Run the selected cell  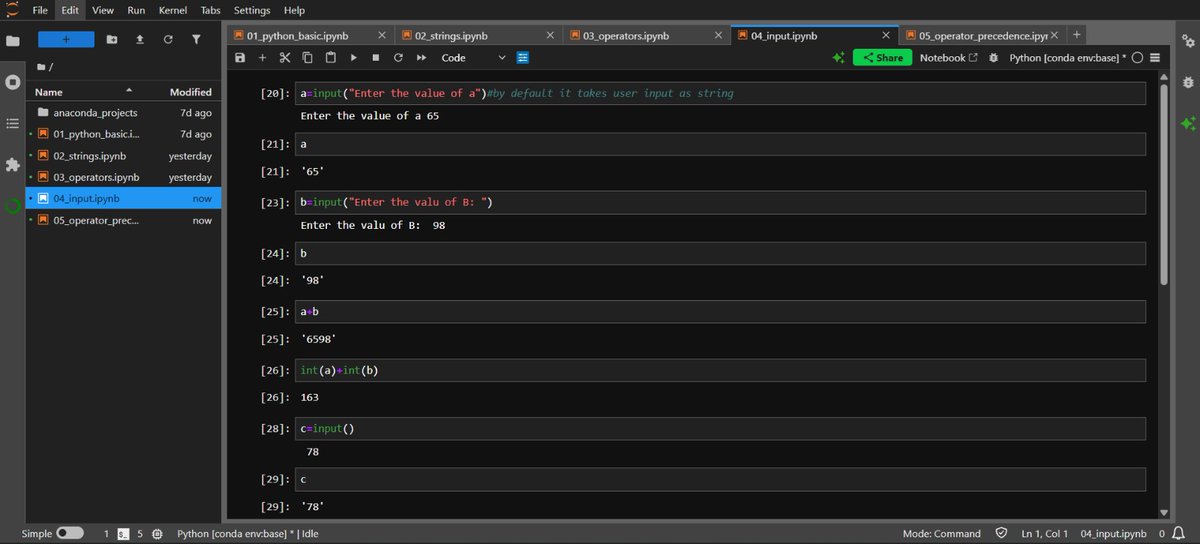353,58
